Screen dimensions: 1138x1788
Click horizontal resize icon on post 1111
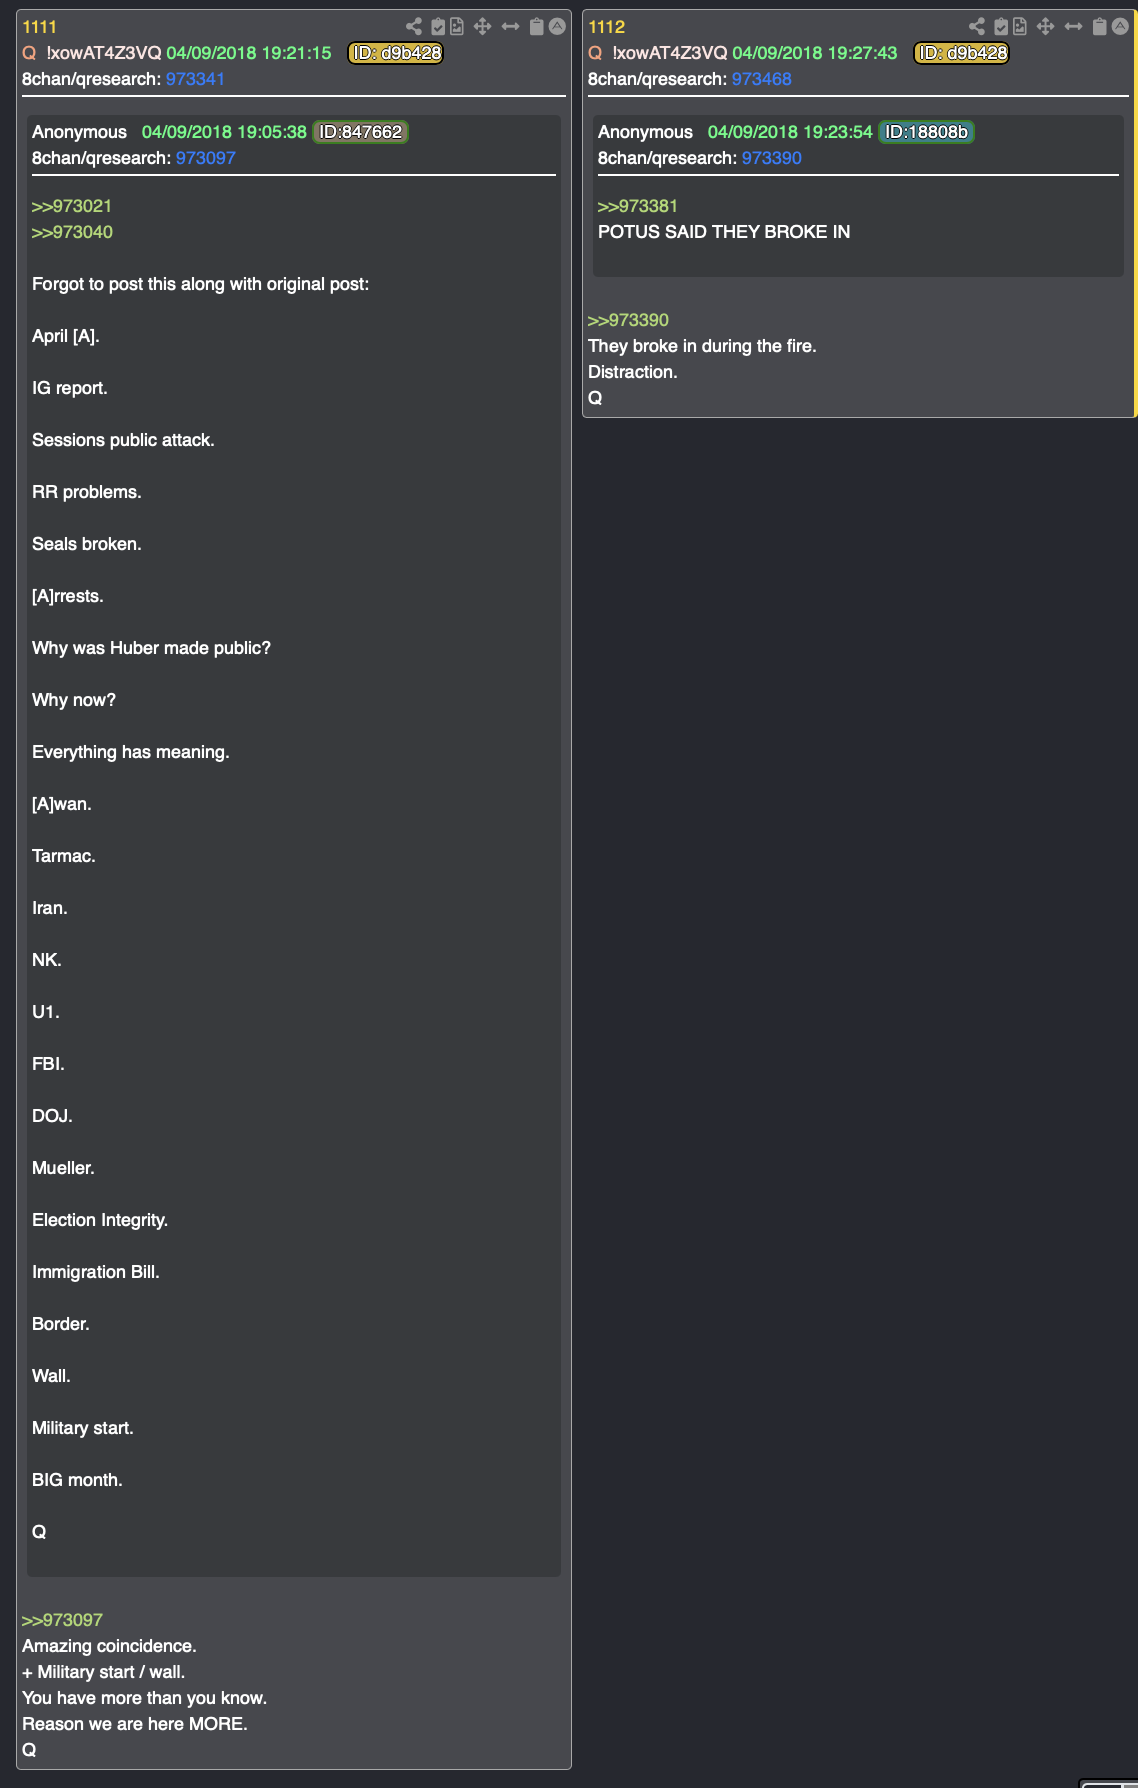coord(510,27)
